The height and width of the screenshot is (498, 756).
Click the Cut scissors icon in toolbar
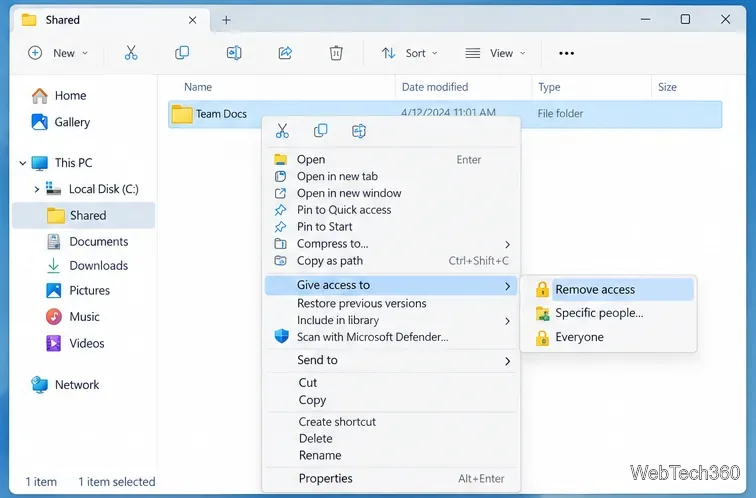(x=131, y=53)
